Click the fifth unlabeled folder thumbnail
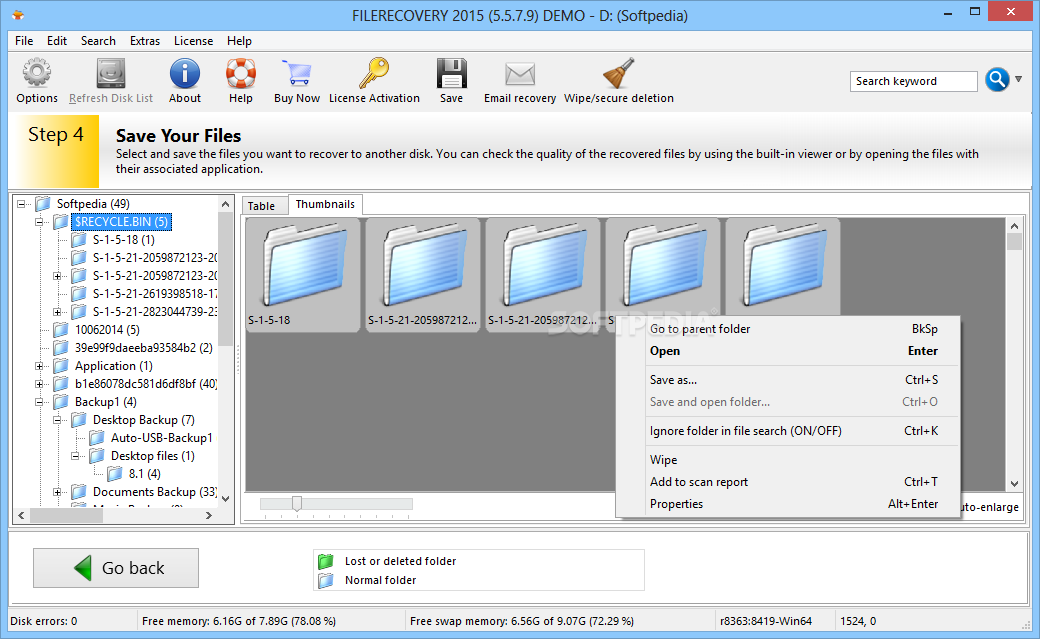 coord(783,268)
